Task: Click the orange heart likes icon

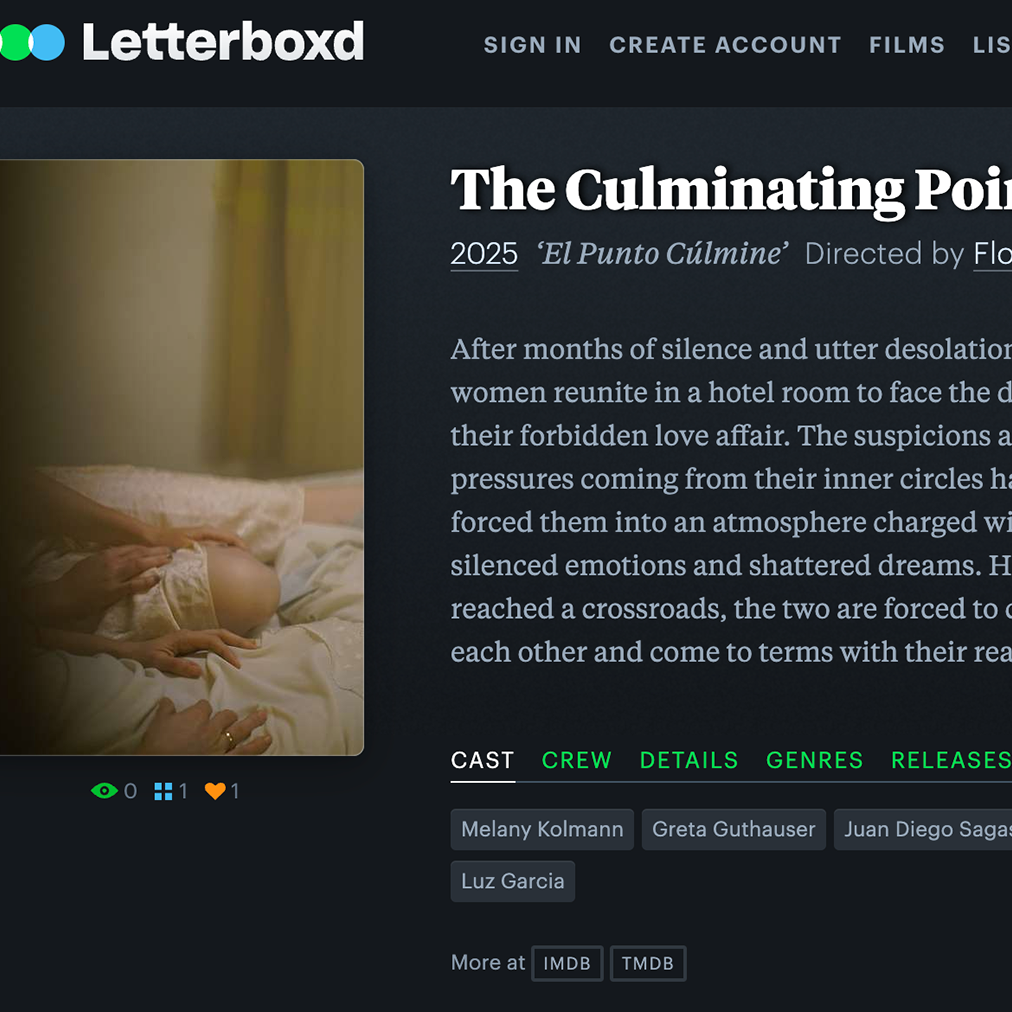Action: tap(215, 791)
